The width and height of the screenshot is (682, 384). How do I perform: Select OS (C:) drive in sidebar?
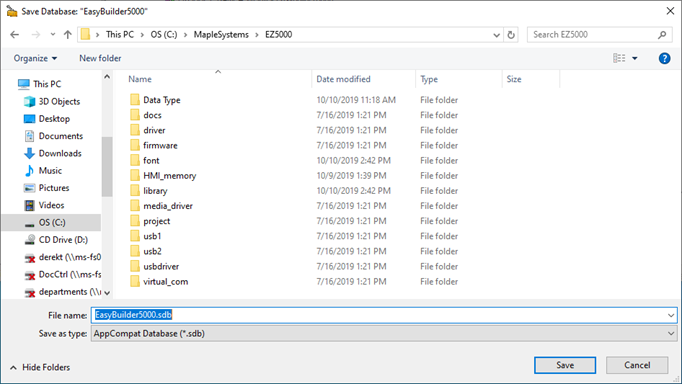pyautogui.click(x=51, y=223)
